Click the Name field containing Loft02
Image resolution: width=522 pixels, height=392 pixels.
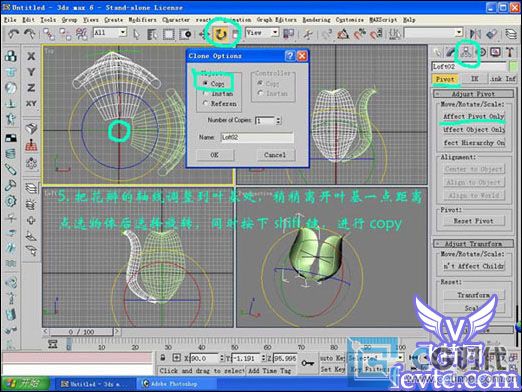click(x=257, y=137)
